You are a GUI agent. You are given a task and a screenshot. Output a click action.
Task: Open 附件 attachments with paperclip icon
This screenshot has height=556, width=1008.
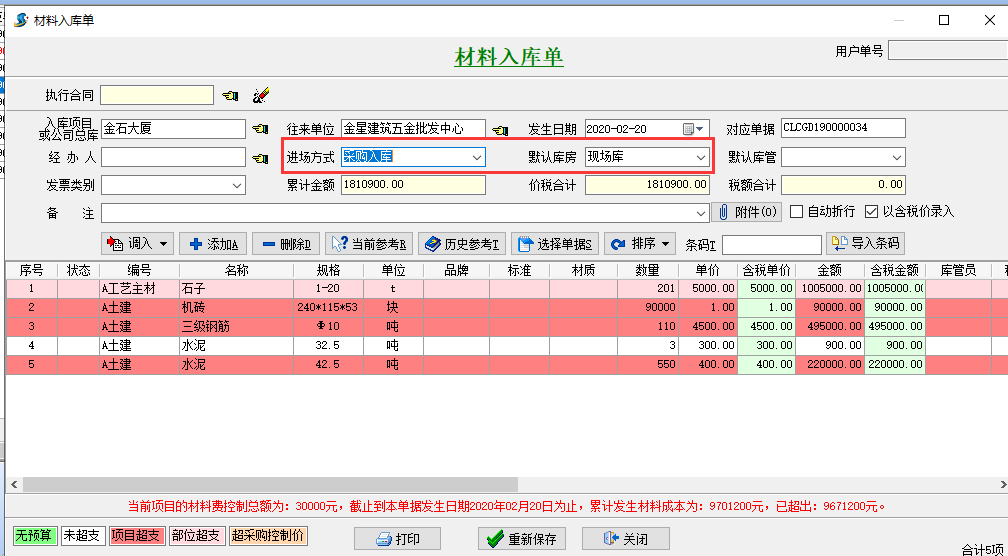746,212
